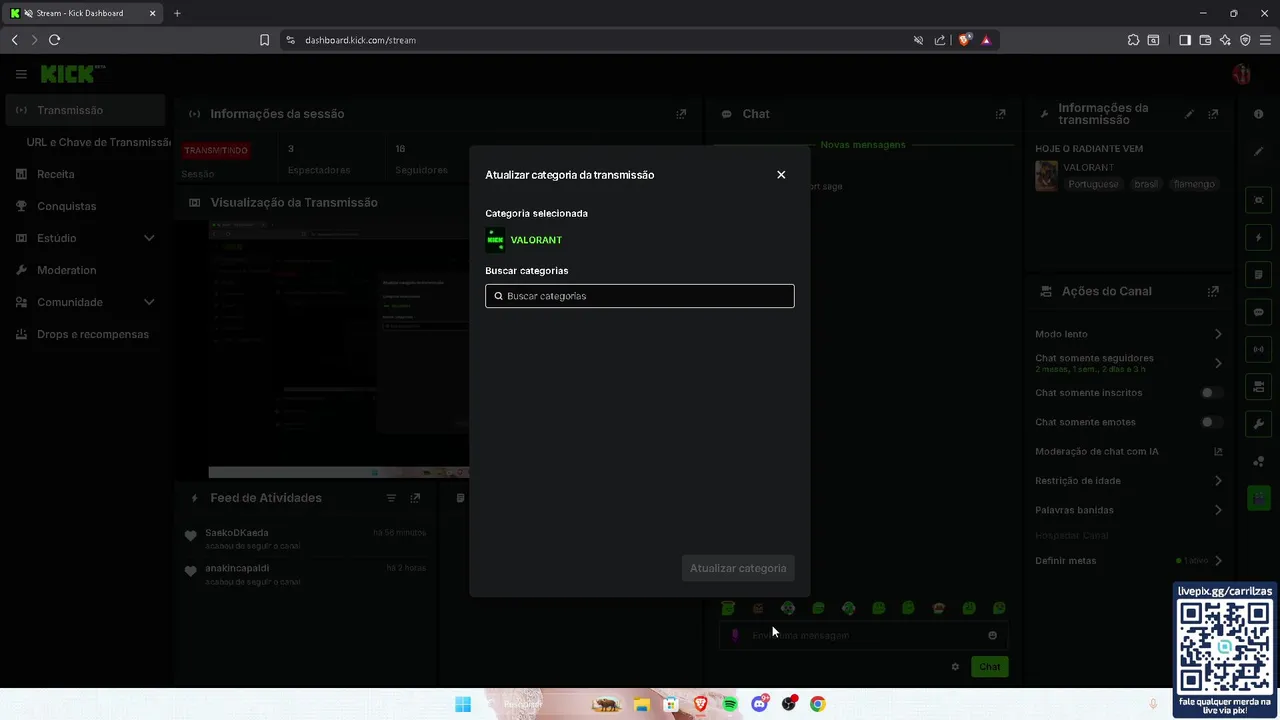The height and width of the screenshot is (720, 1280).
Task: Click the VALORANT category thumbnail in dialog
Action: coord(495,240)
